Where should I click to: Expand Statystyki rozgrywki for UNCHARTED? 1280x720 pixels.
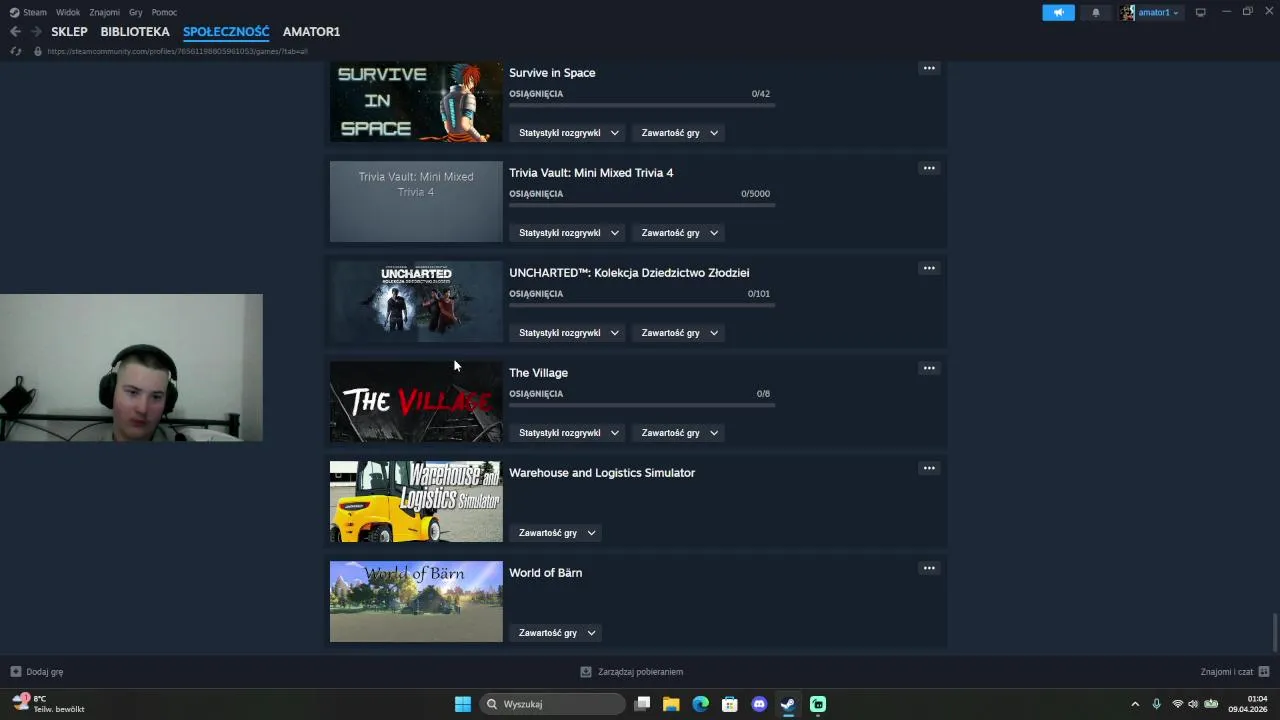(568, 333)
